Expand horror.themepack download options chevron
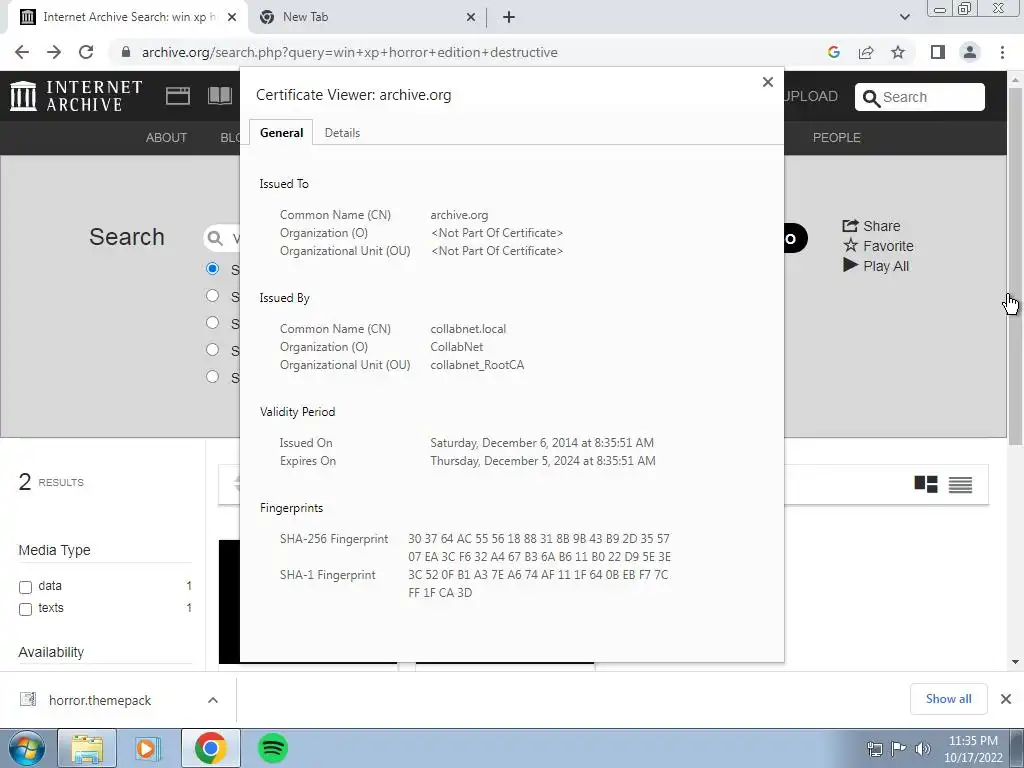The width and height of the screenshot is (1024, 768). [x=213, y=700]
